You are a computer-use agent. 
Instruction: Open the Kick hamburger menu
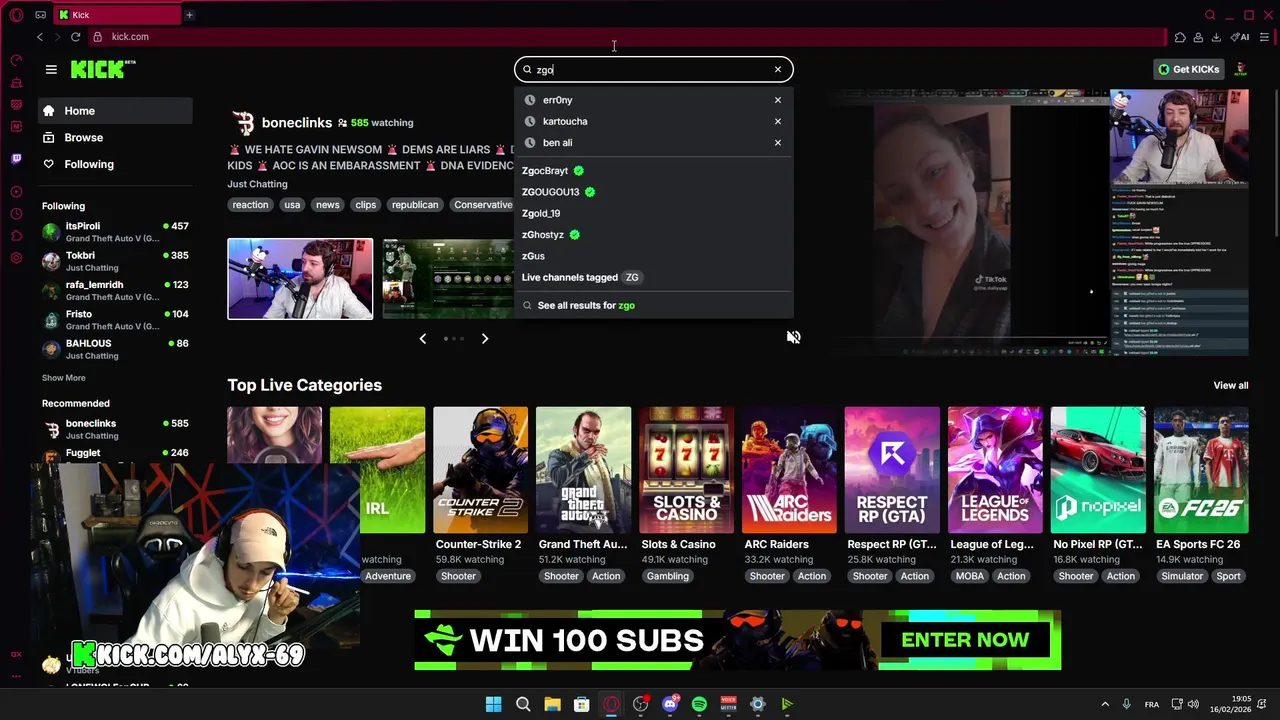click(x=51, y=69)
